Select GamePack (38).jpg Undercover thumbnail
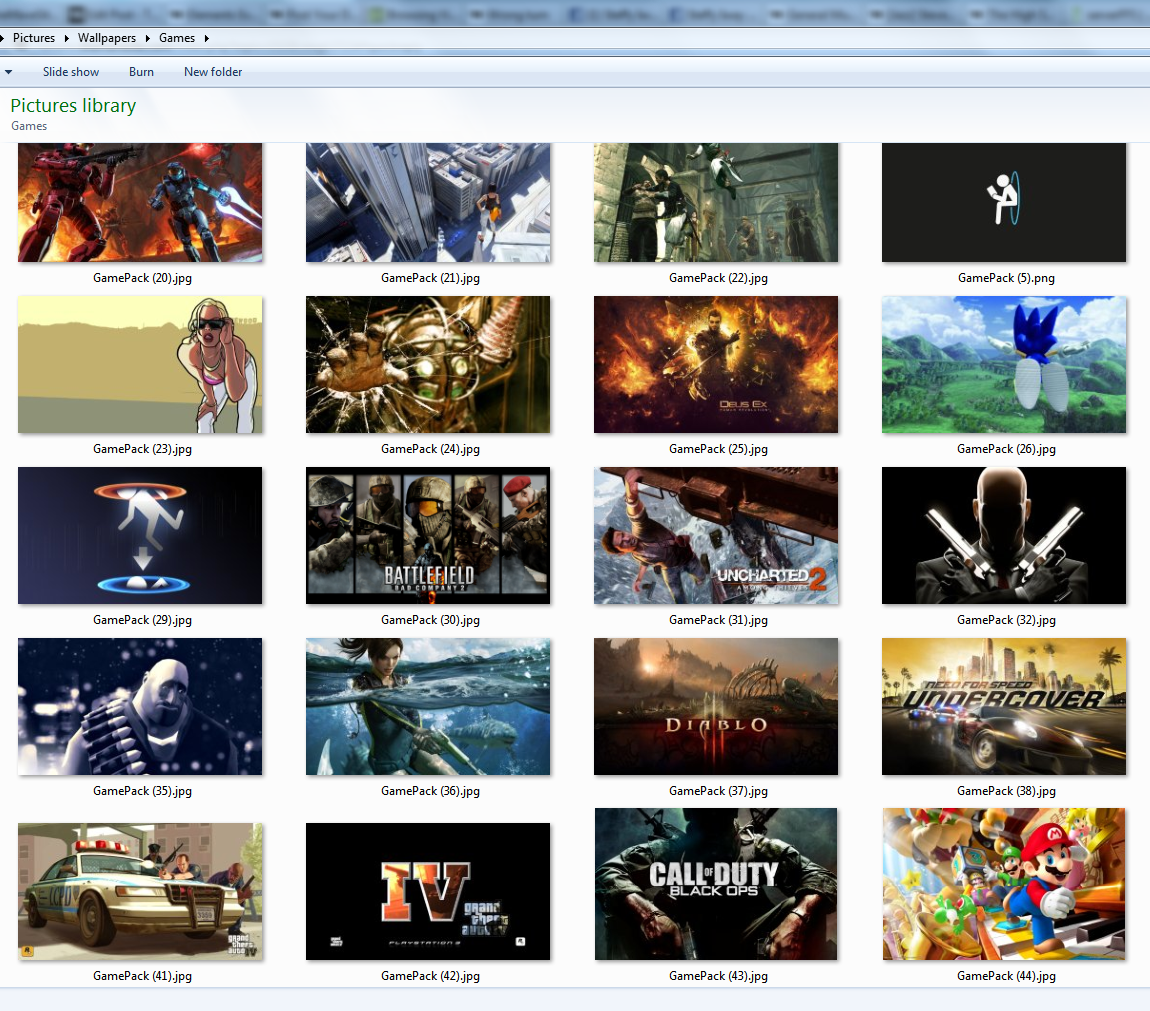The width and height of the screenshot is (1150, 1011). (1003, 707)
